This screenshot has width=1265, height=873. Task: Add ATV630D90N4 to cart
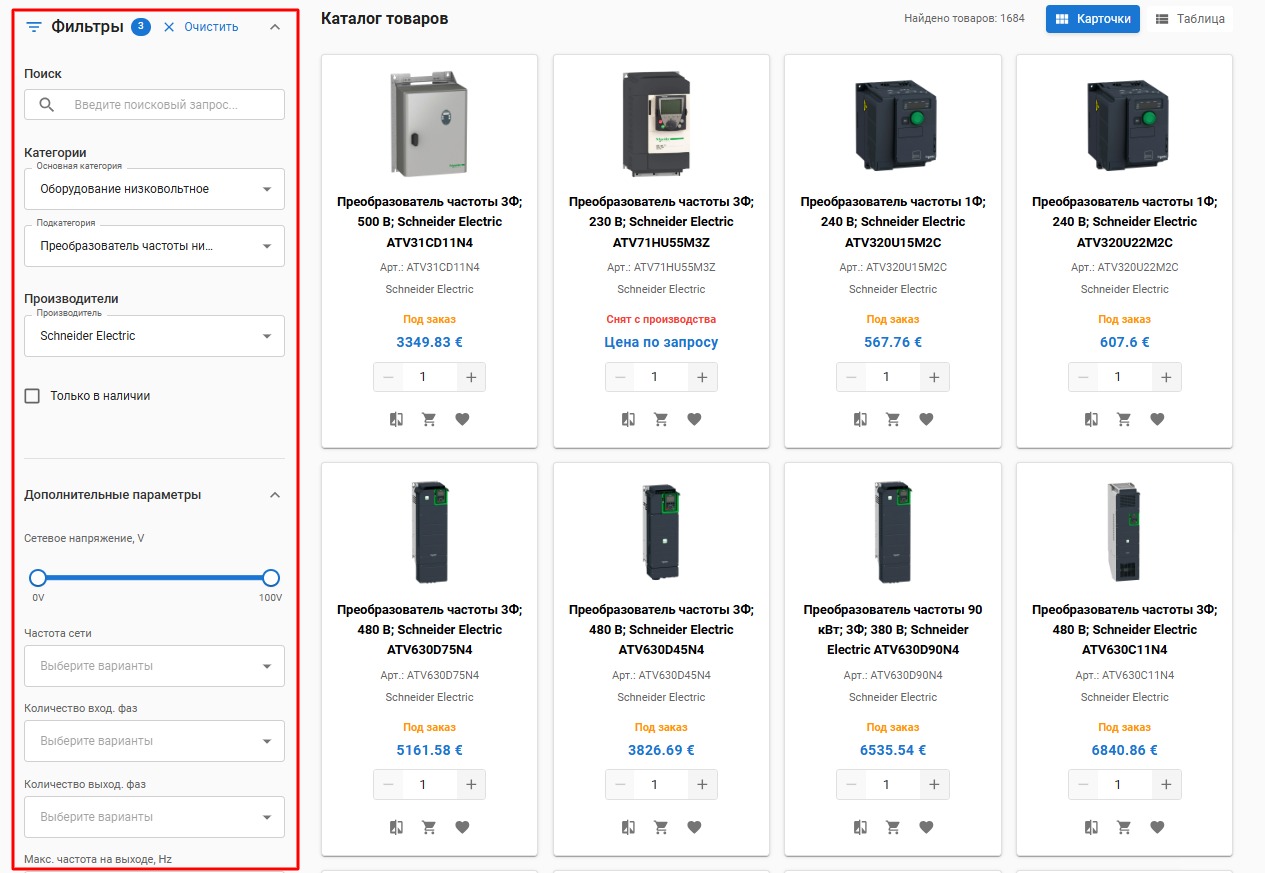(x=893, y=827)
